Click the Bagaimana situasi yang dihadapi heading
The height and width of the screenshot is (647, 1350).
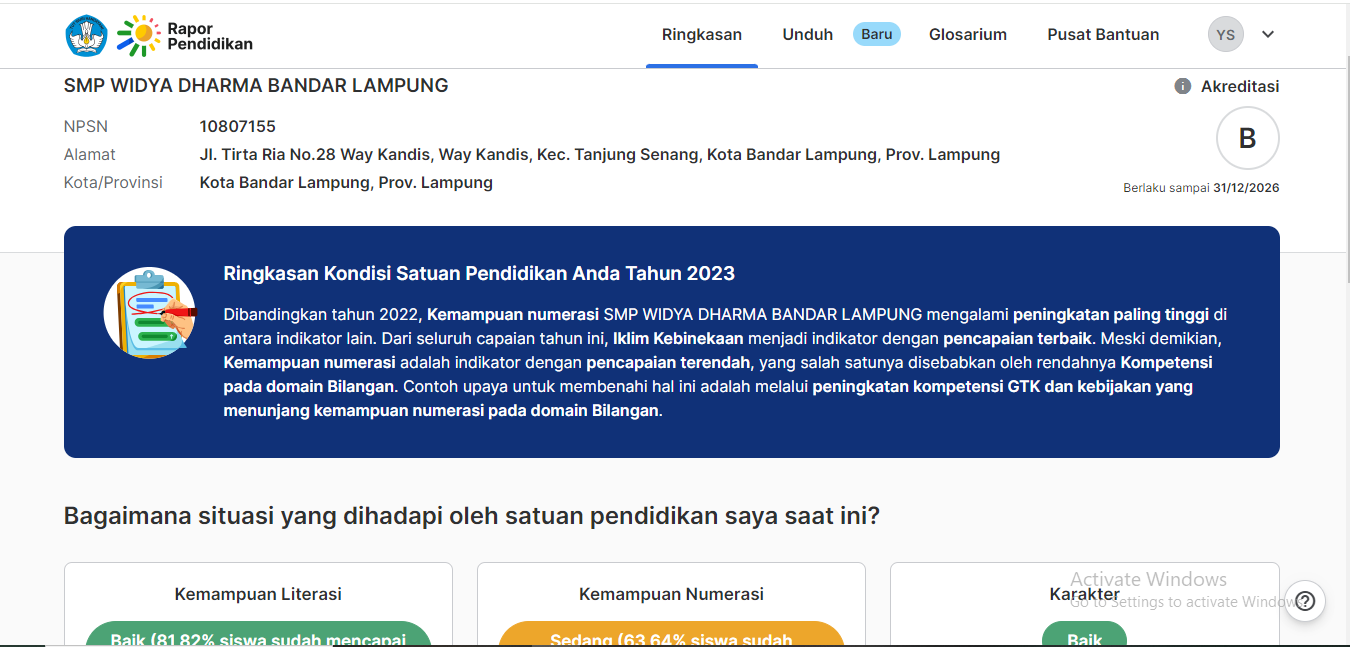pos(472,516)
